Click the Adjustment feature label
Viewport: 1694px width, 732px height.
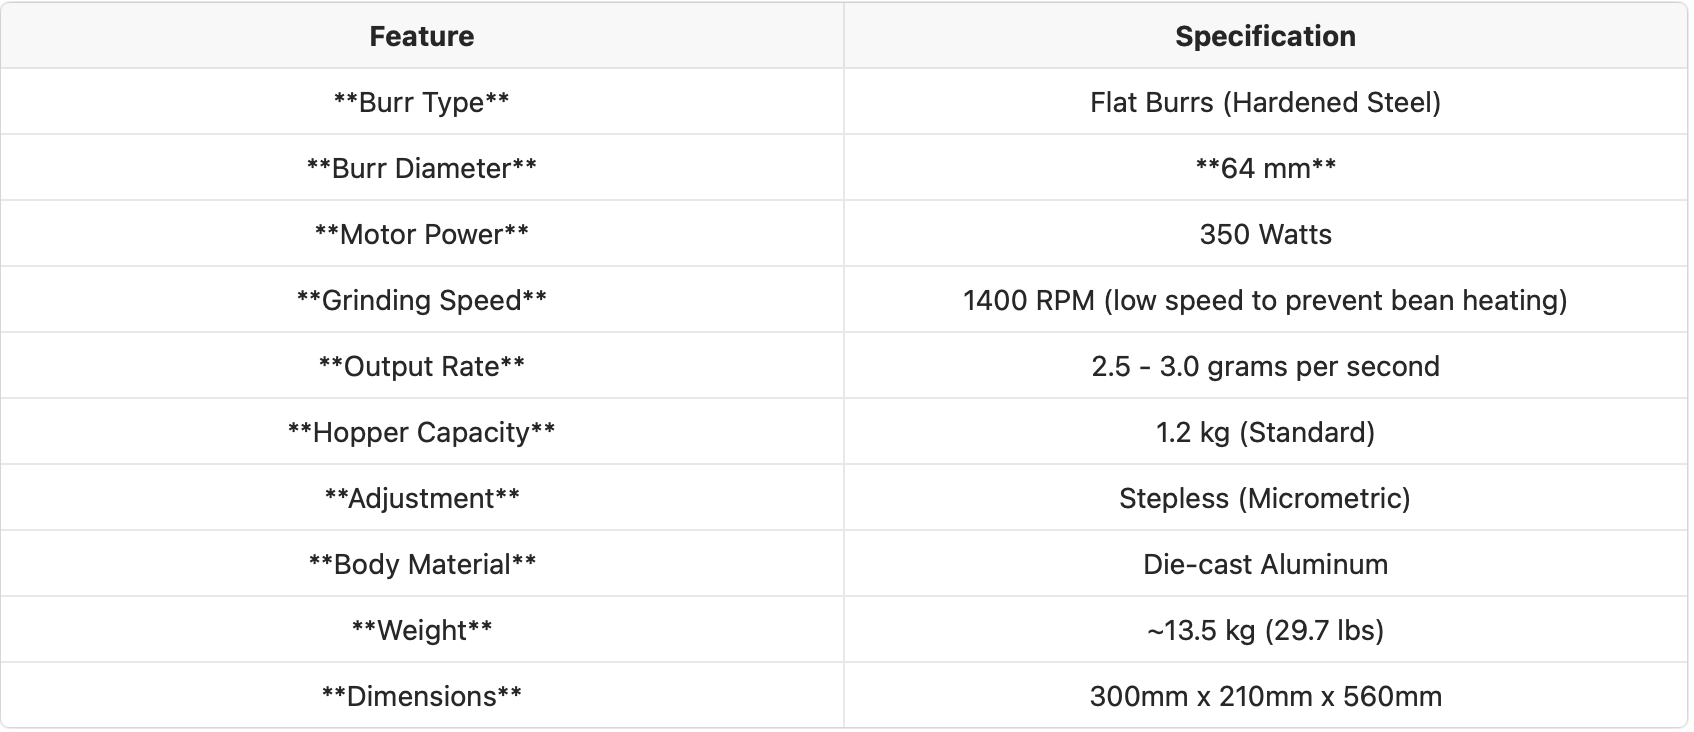pyautogui.click(x=421, y=498)
